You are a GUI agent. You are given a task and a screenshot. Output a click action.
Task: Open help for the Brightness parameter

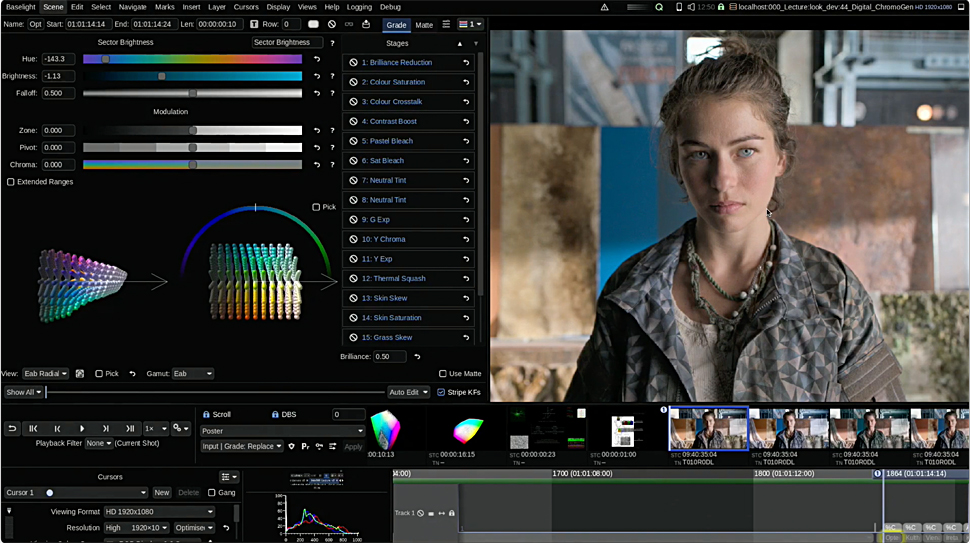(x=331, y=76)
